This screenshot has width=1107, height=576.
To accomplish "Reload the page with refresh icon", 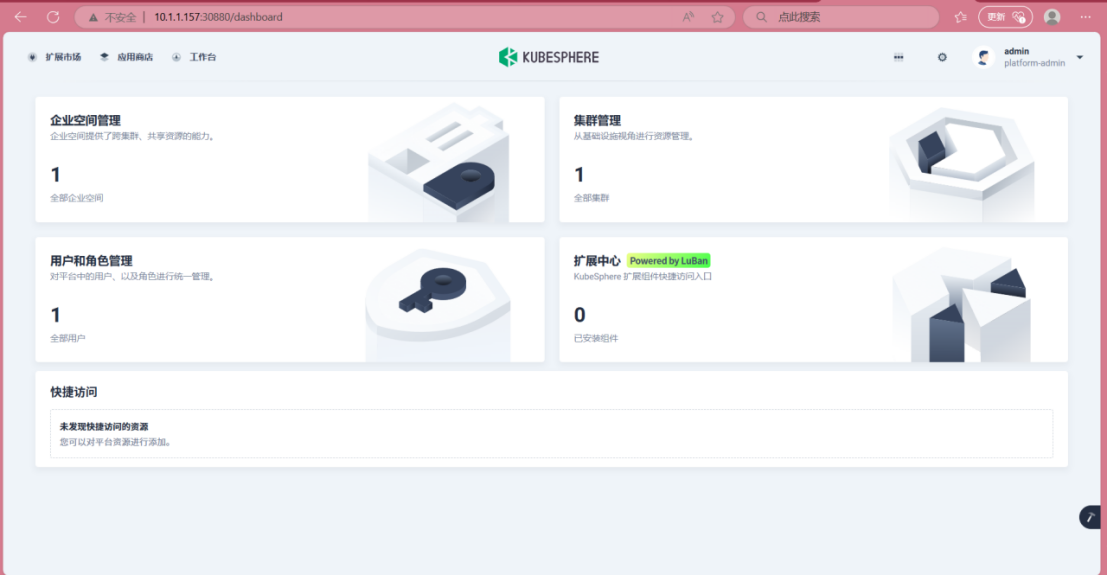I will coord(53,17).
